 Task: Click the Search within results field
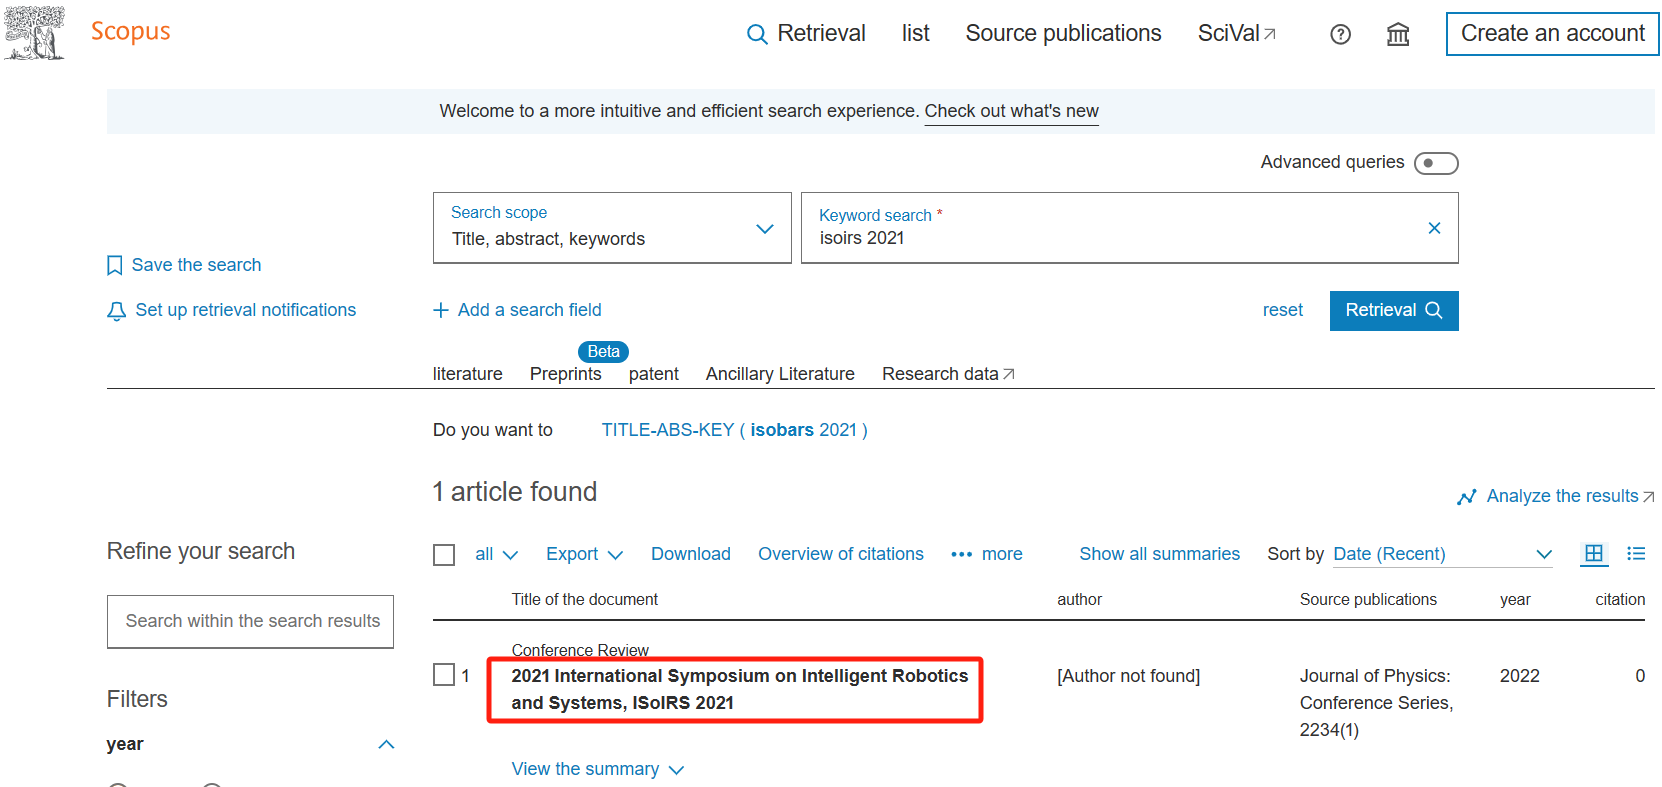[251, 621]
